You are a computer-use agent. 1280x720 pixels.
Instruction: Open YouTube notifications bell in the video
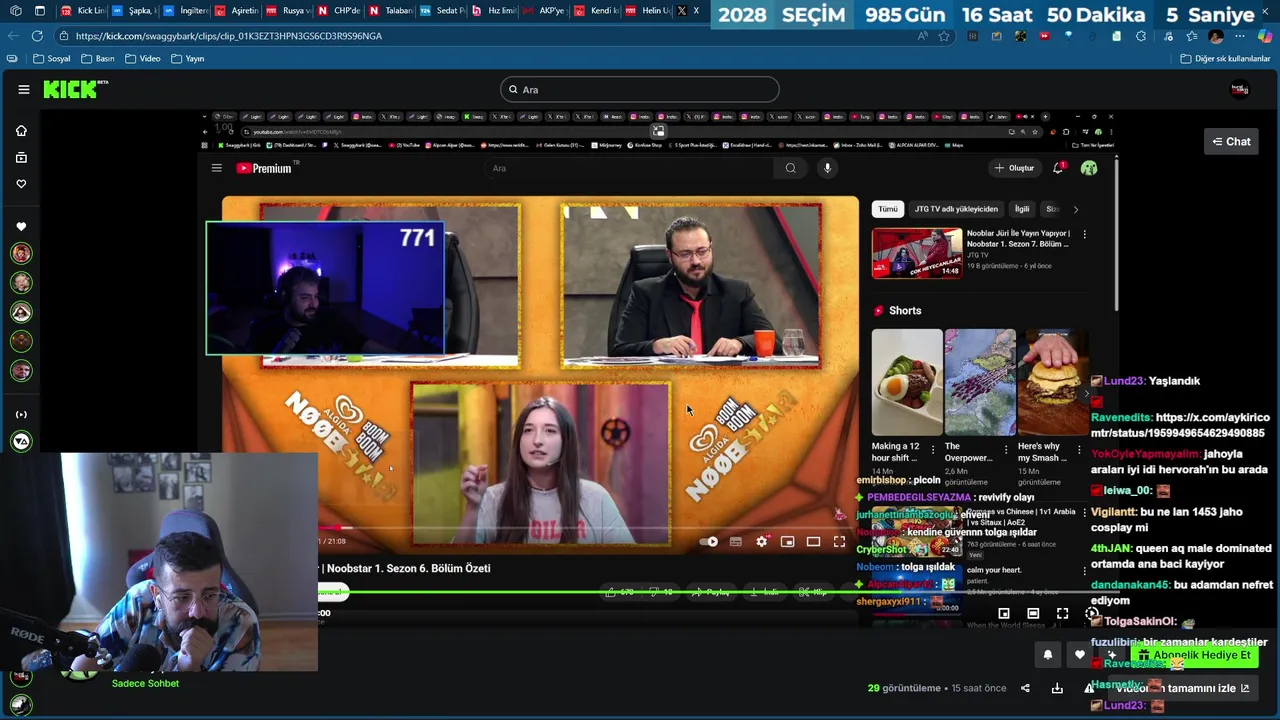tap(1058, 168)
